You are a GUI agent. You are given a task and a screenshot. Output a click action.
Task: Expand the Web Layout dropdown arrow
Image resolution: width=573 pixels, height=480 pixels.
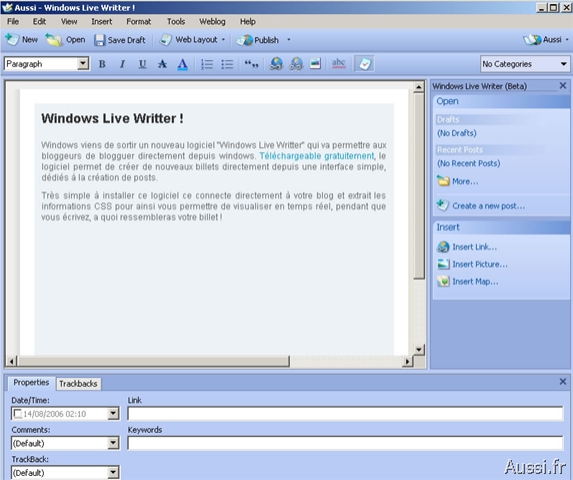pos(223,40)
